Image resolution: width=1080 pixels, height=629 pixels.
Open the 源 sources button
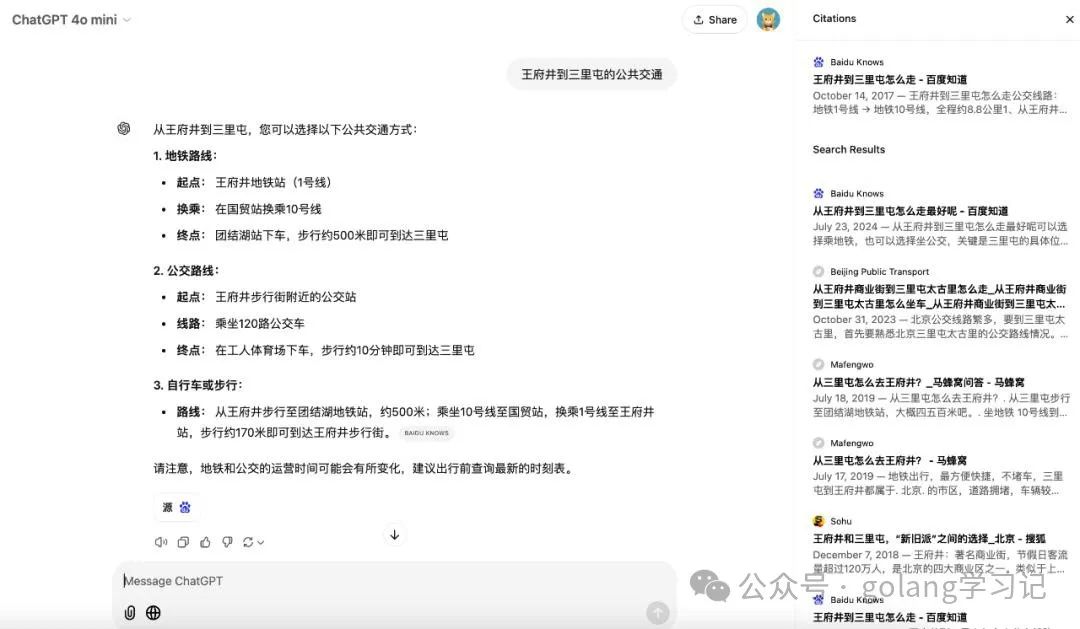point(176,507)
